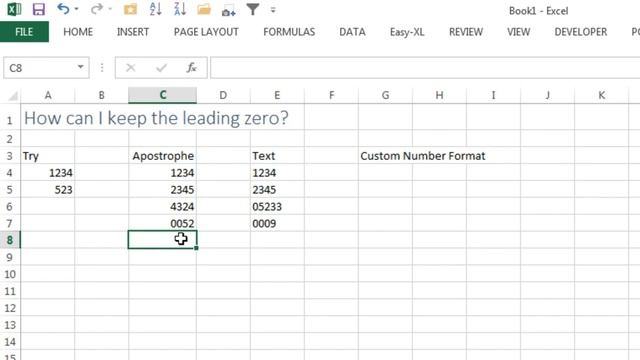
Task: Select cell E7 containing 0009
Action: click(x=277, y=223)
